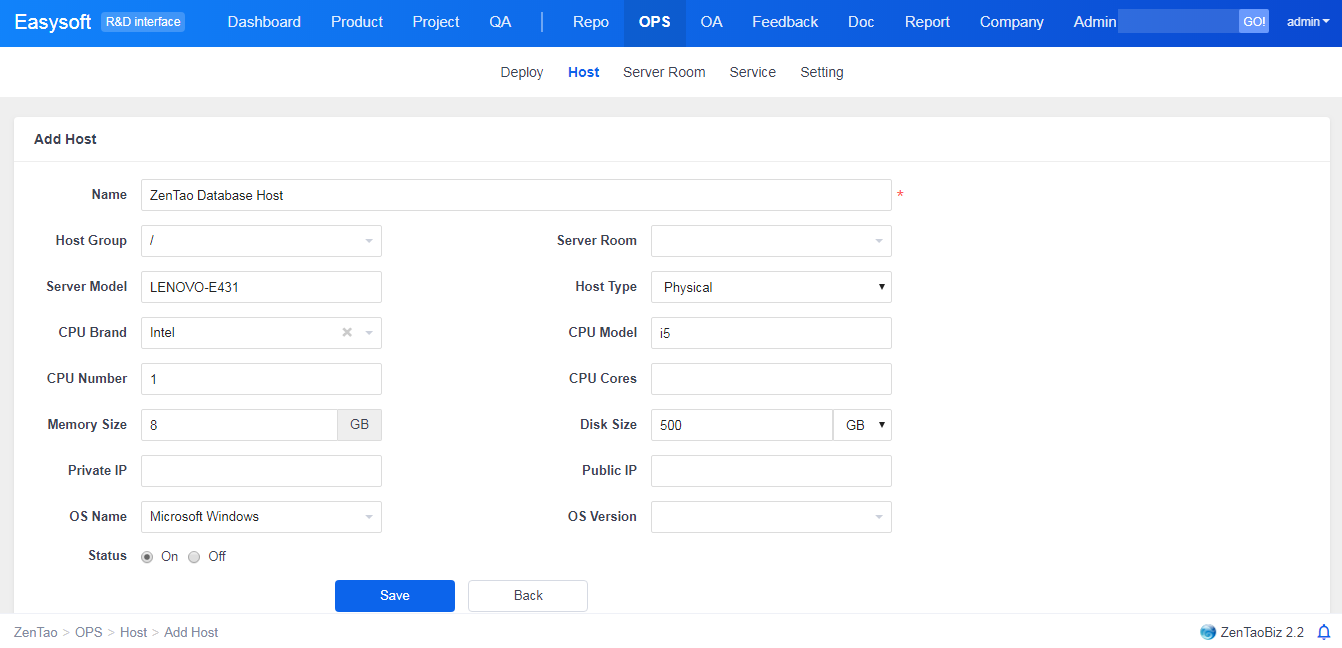Expand the Server Room dropdown
1342x648 pixels.
[x=771, y=241]
